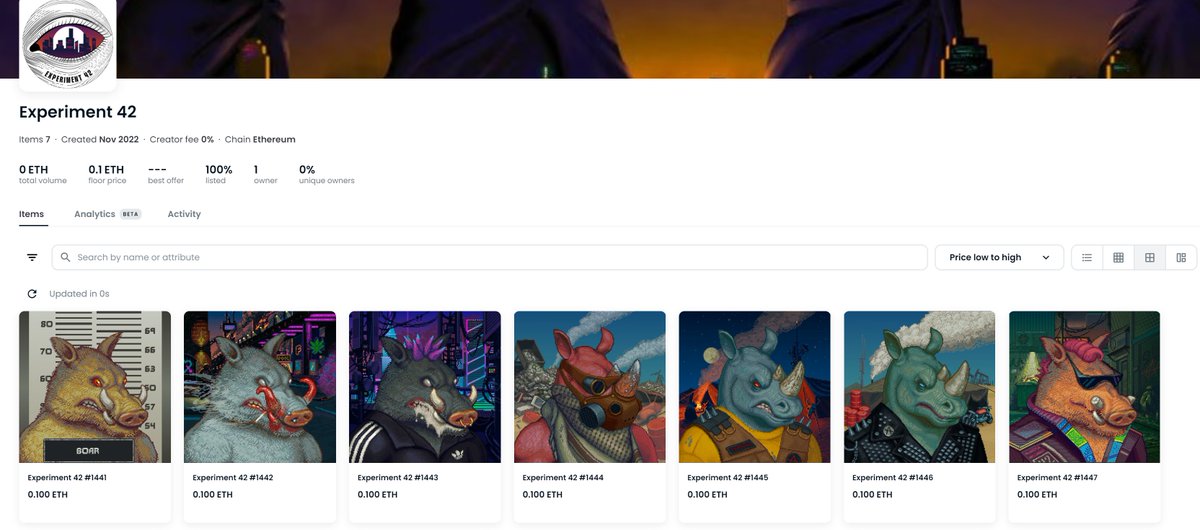1200x530 pixels.
Task: Click the title Experiment 42 #1443
Action: [398, 478]
